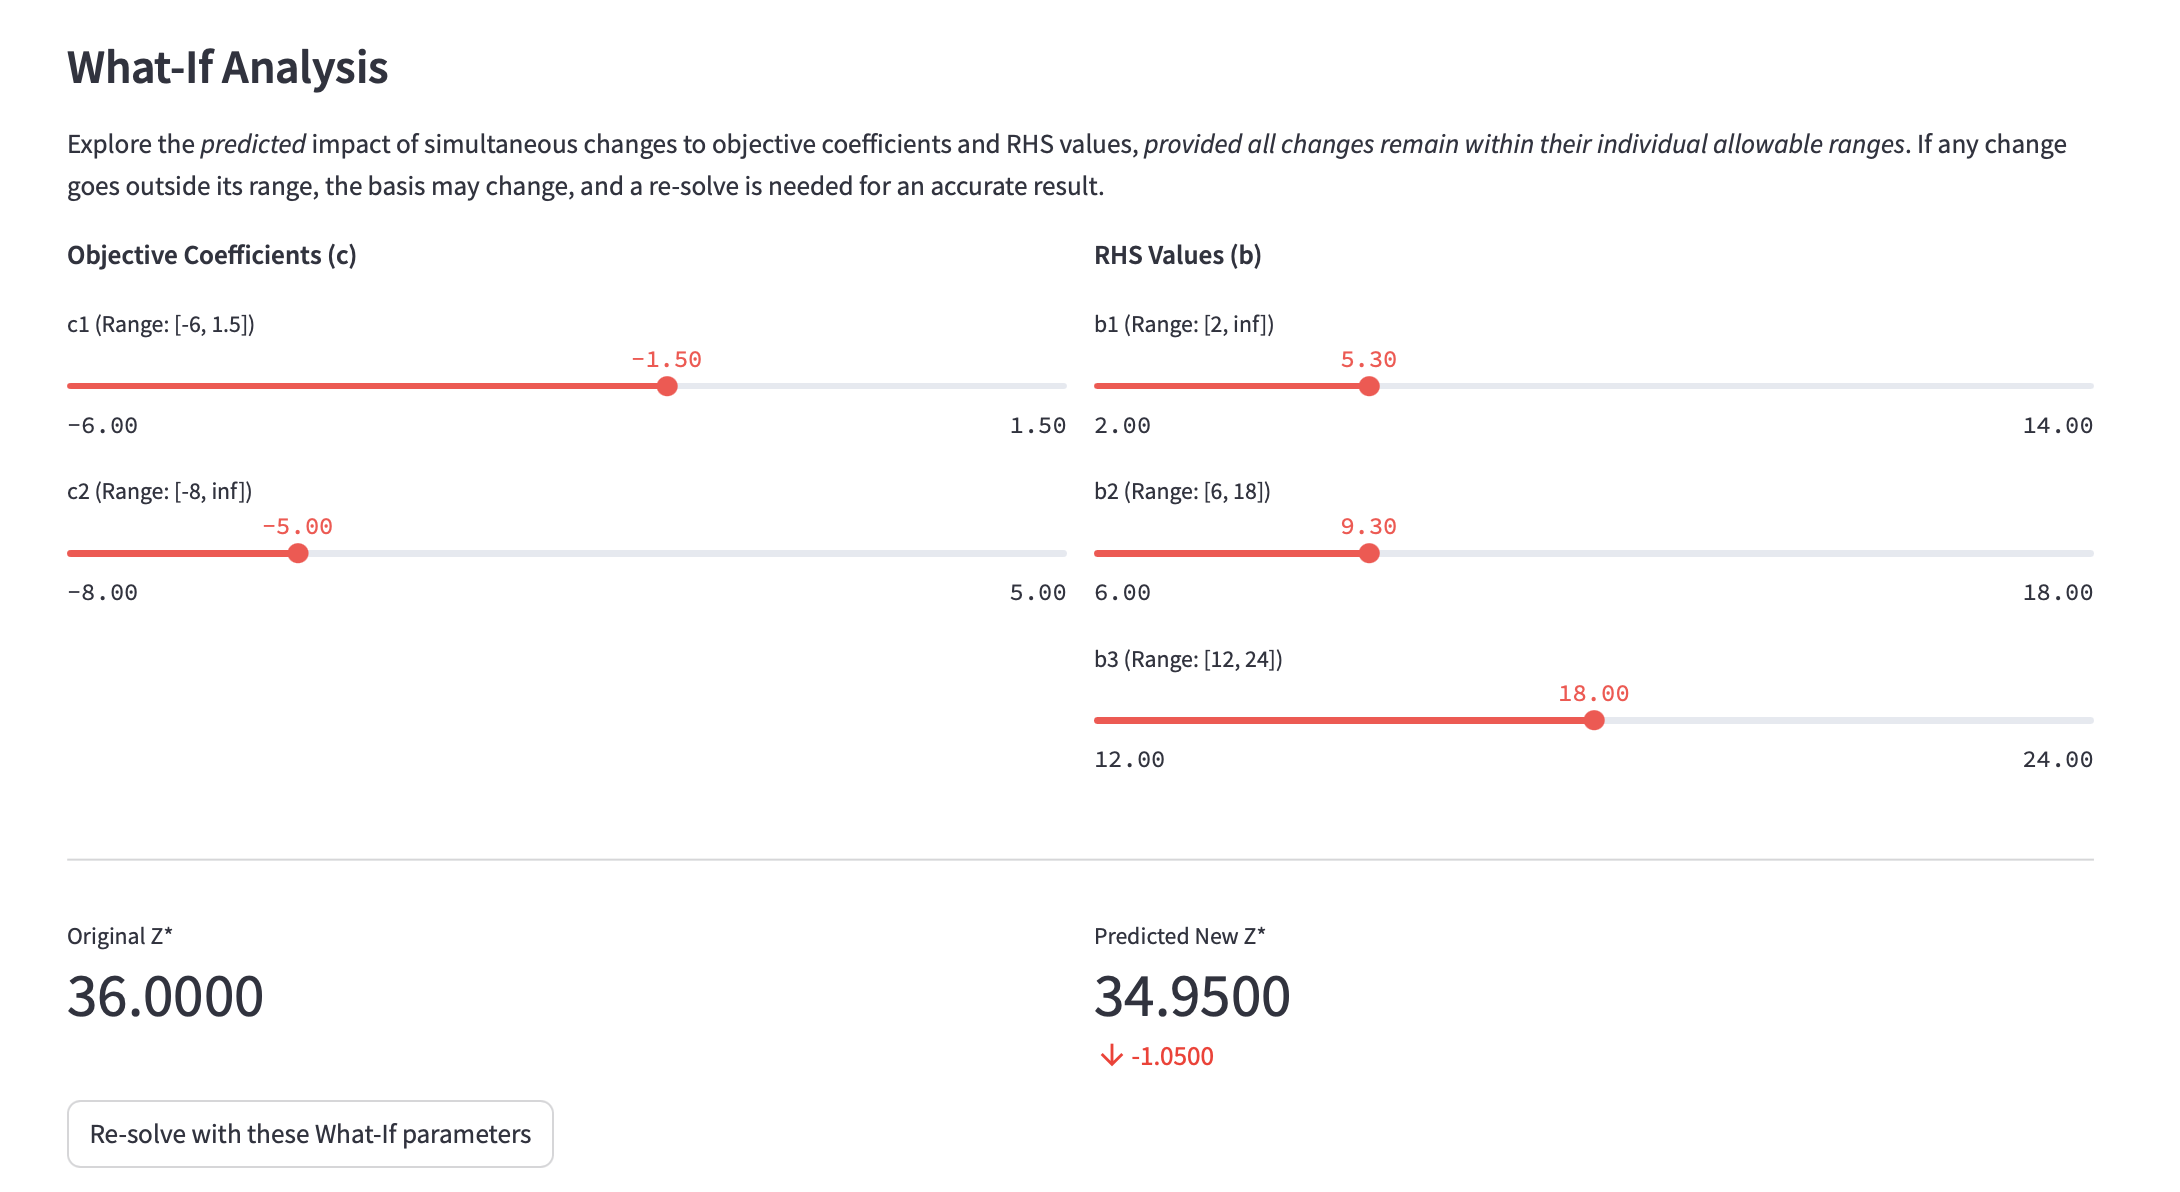The height and width of the screenshot is (1192, 2180).
Task: Click the RHS Values (b) heading
Action: tap(1177, 255)
